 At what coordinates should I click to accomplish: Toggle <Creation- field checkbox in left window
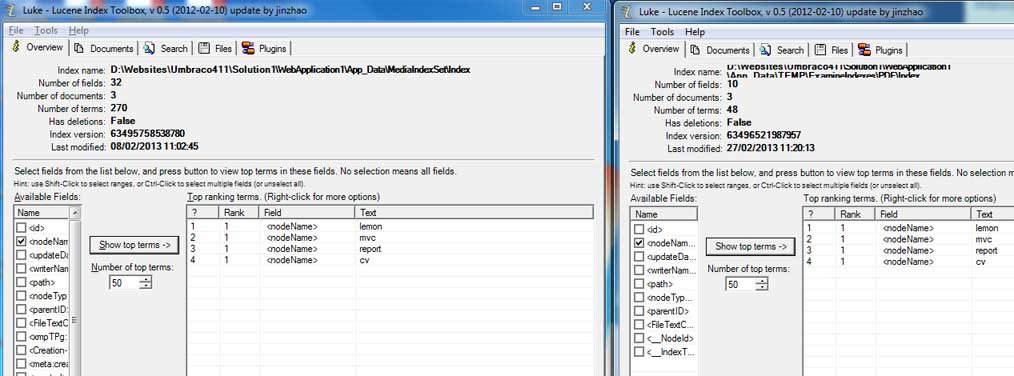coord(21,350)
